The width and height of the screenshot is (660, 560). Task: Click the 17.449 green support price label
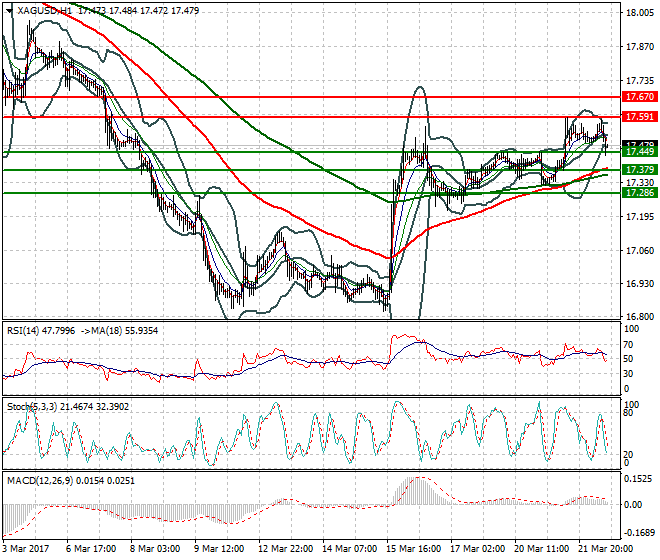click(x=639, y=152)
